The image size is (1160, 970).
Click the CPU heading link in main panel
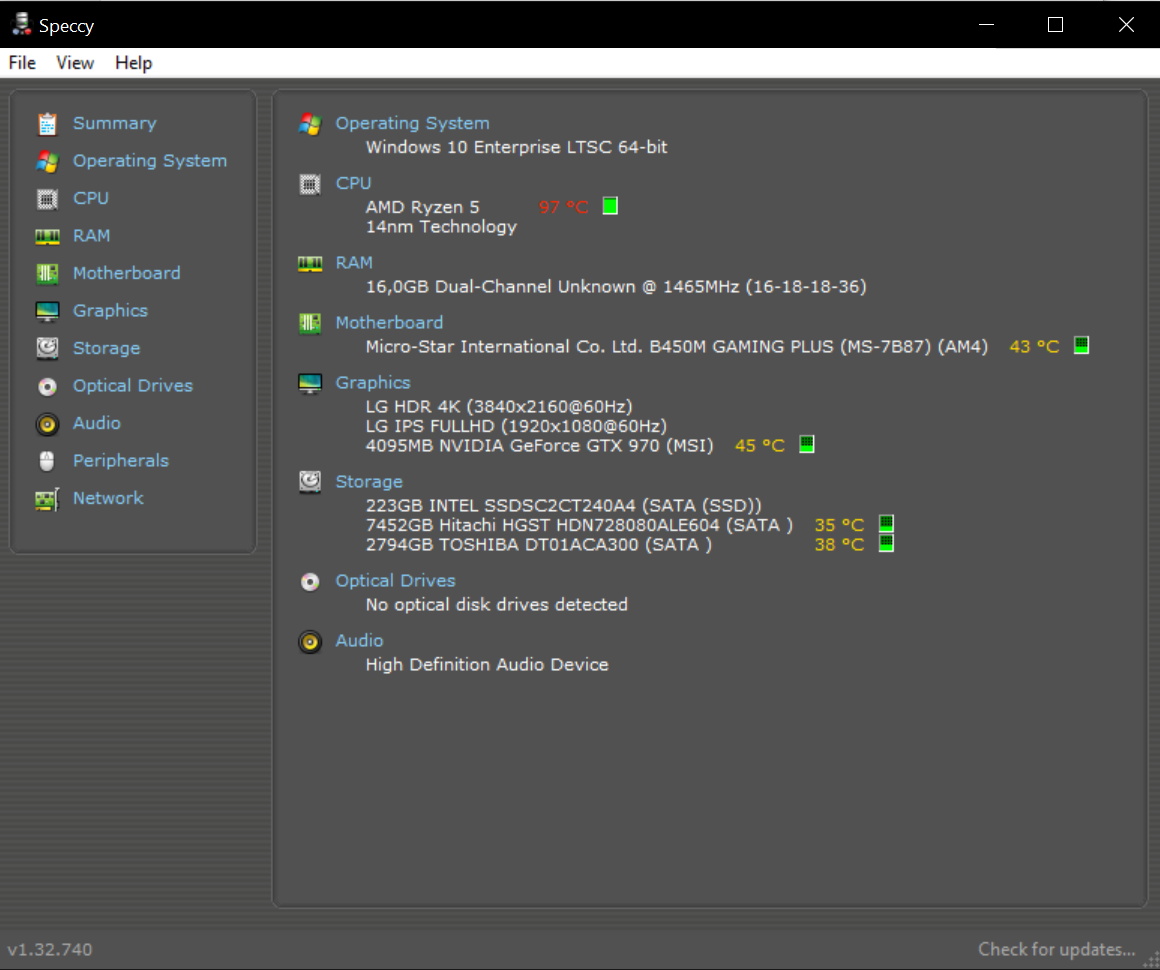click(x=354, y=183)
